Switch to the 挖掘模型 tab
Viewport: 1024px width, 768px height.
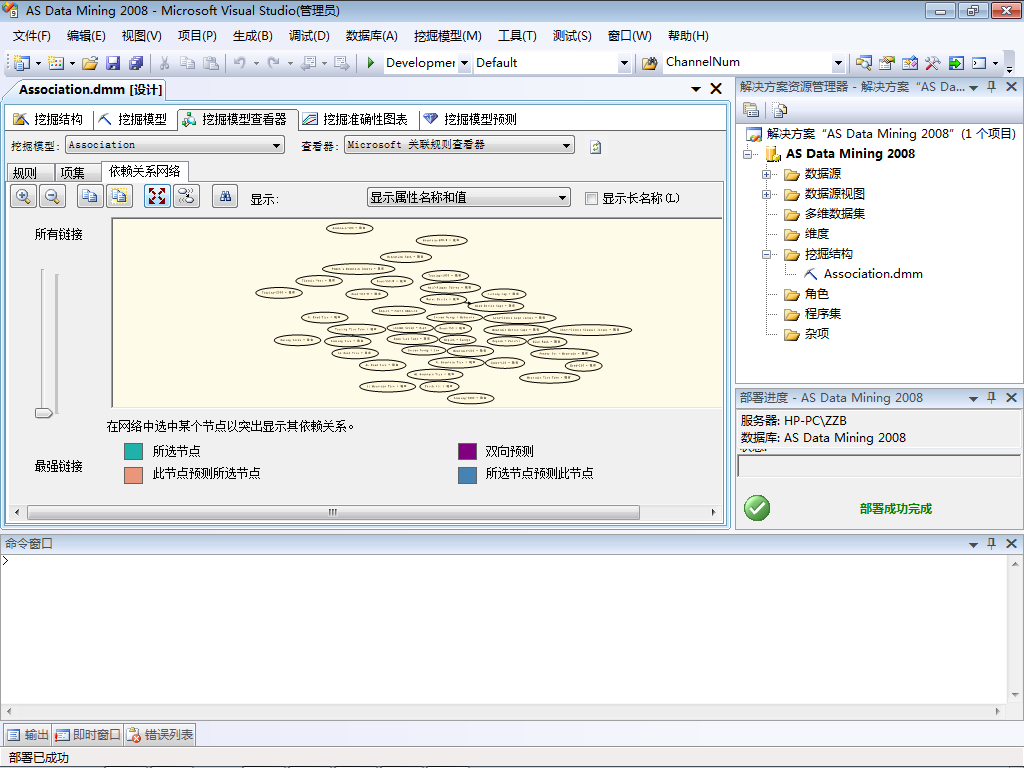[x=134, y=119]
